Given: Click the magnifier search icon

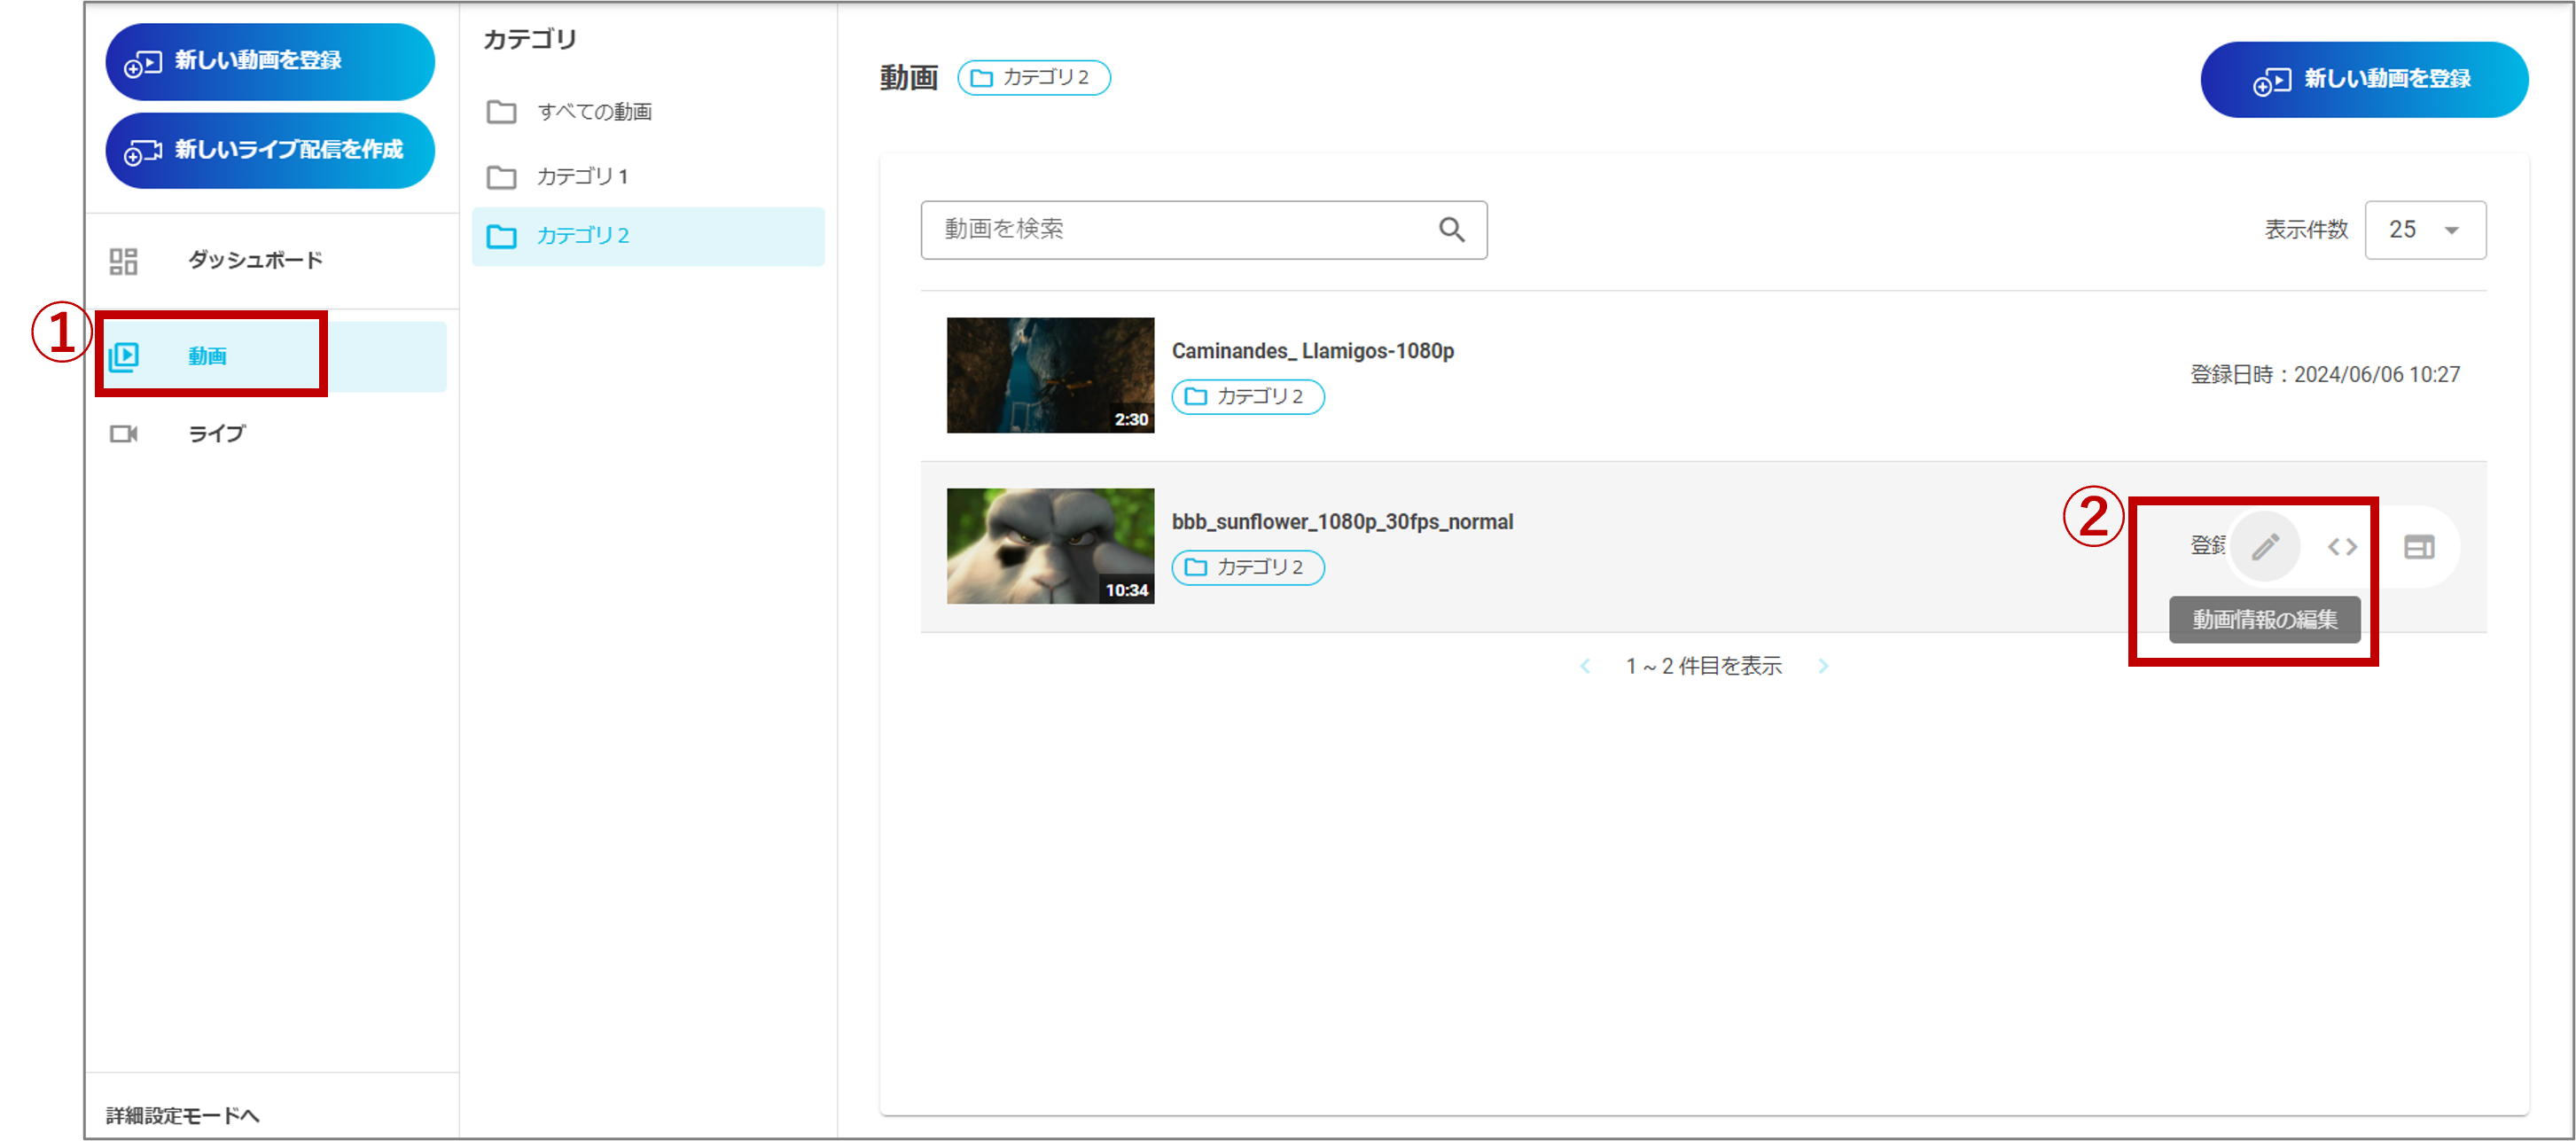Looking at the screenshot, I should tap(1451, 230).
